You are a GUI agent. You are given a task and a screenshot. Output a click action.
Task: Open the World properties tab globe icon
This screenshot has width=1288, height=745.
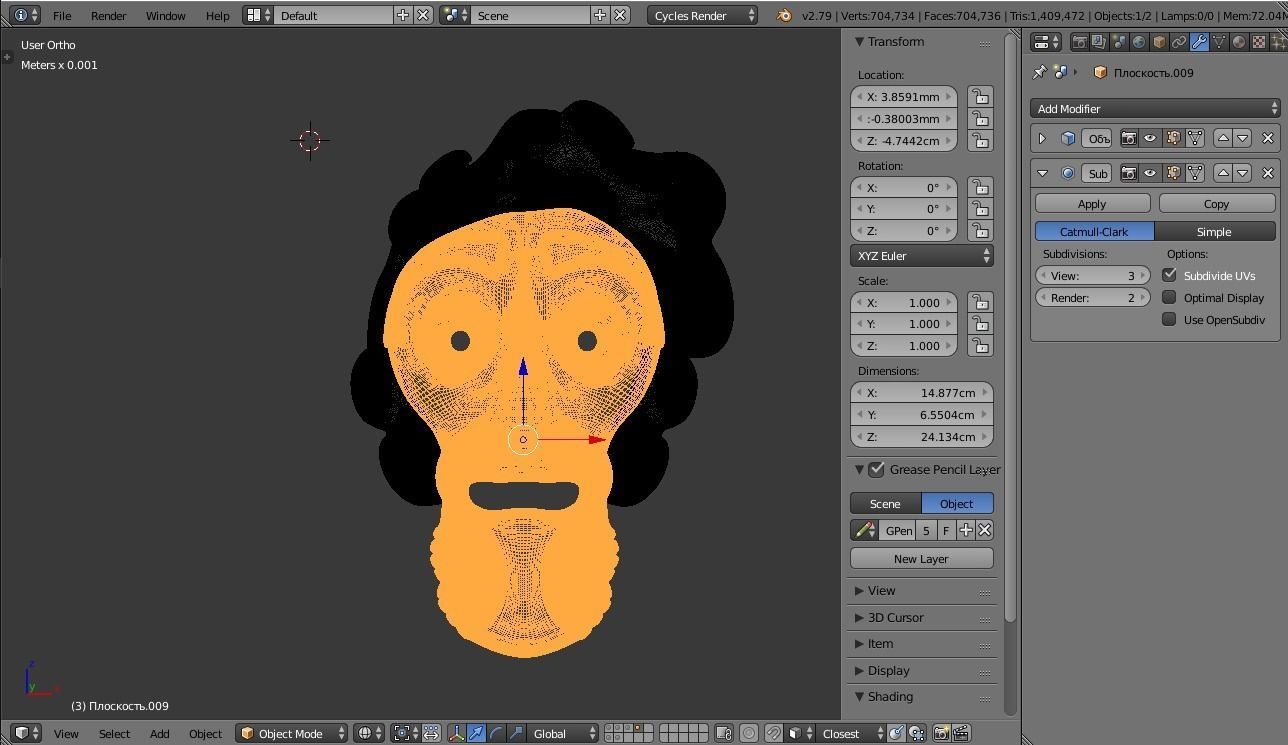click(1139, 42)
